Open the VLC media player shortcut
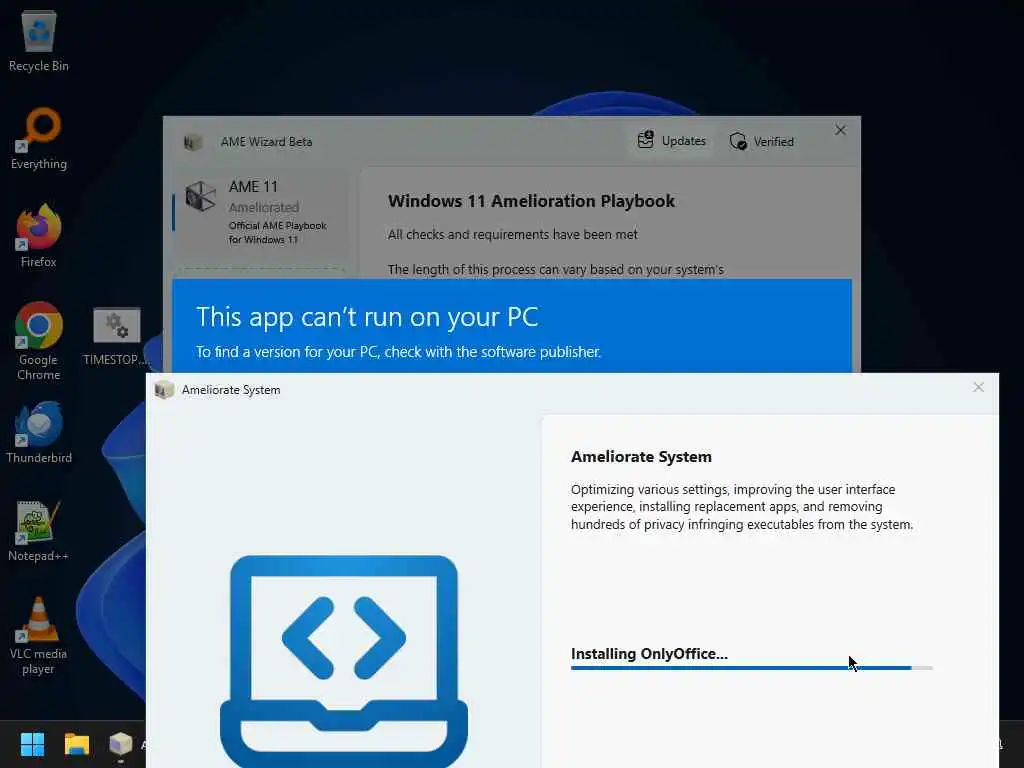The width and height of the screenshot is (1024, 768). click(x=39, y=635)
